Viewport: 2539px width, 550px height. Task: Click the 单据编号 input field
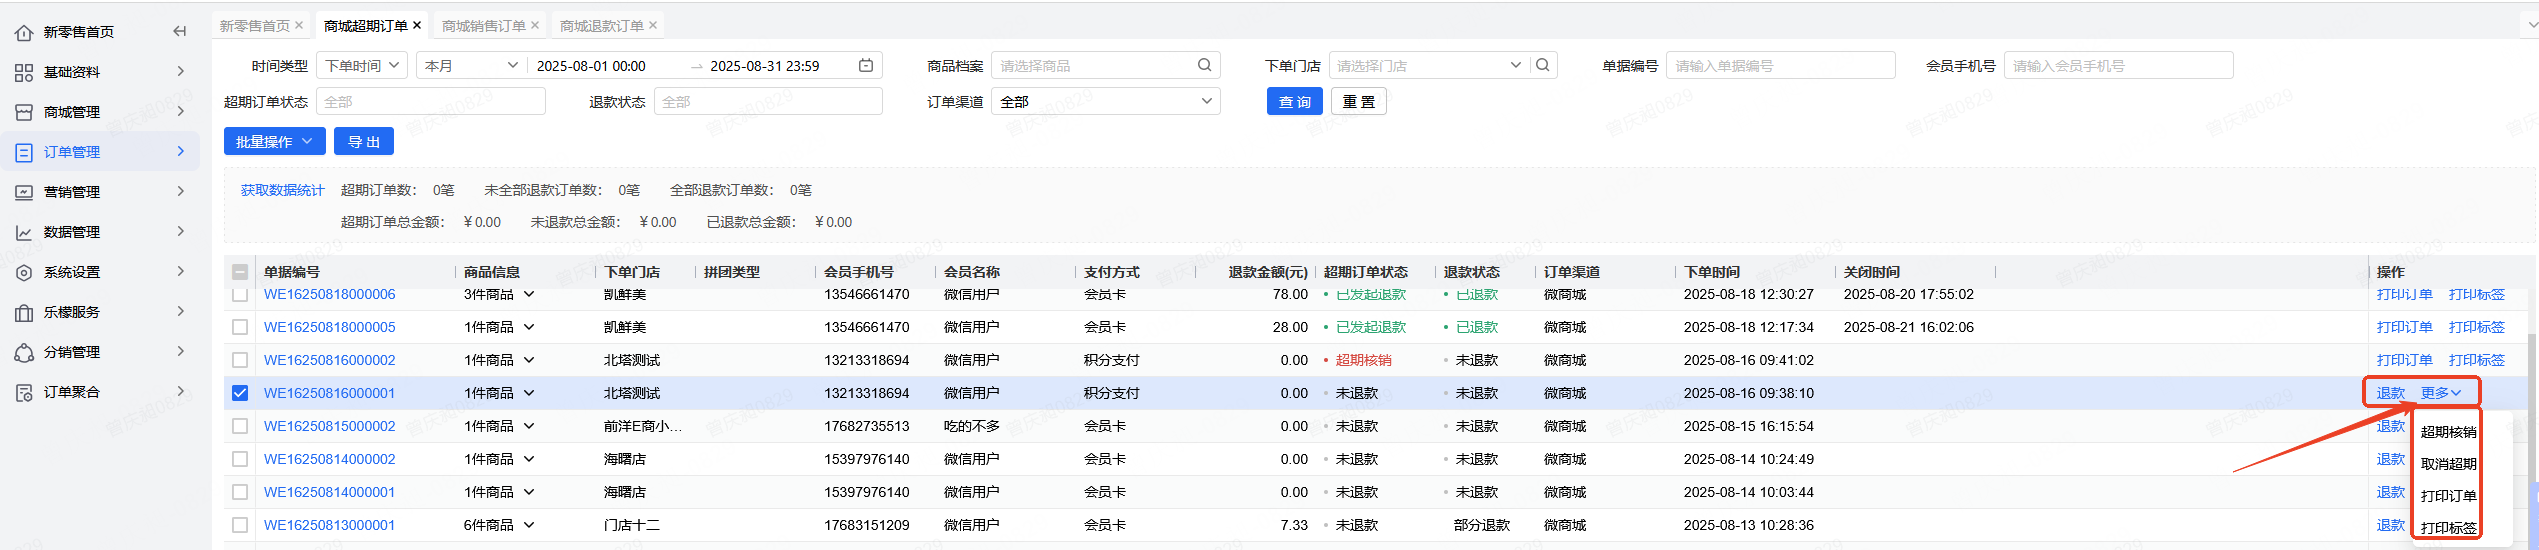pos(1781,66)
